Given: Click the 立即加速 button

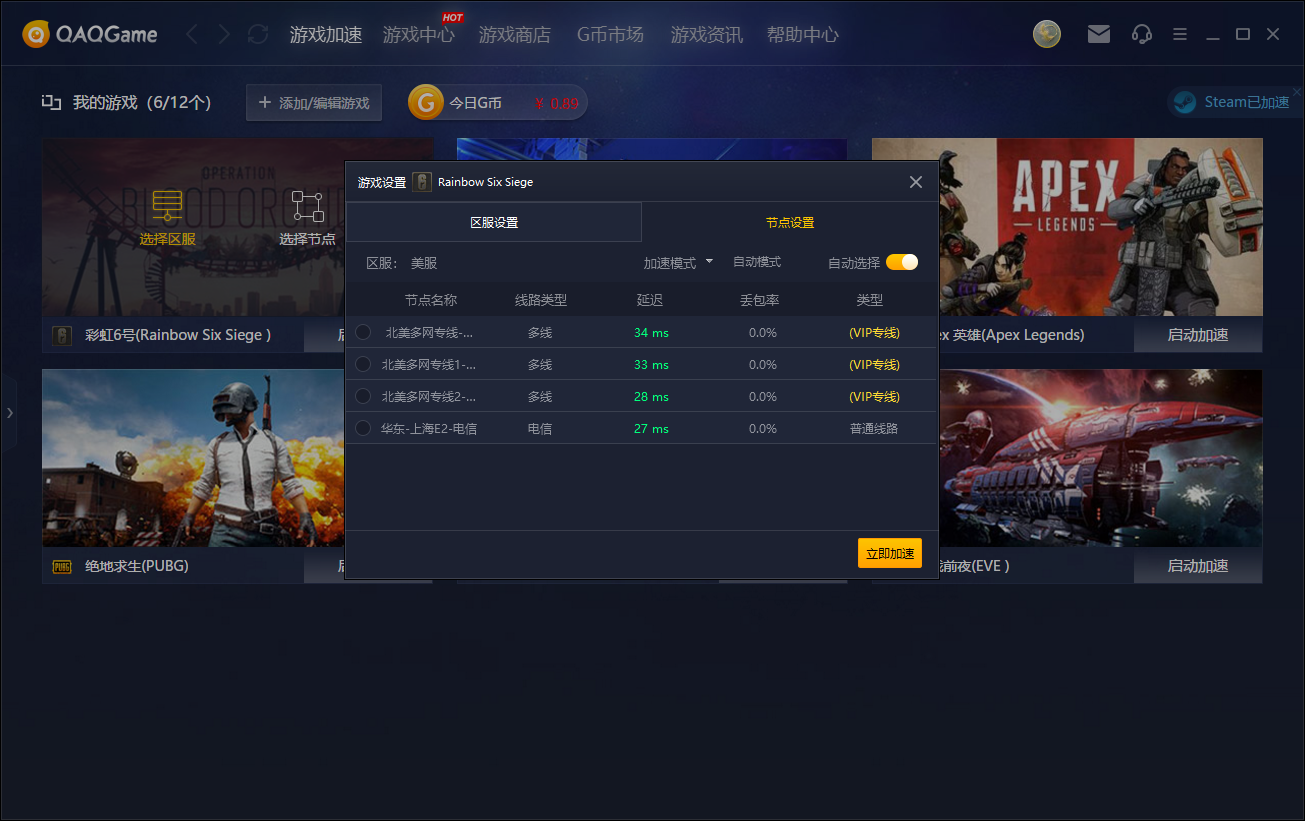Looking at the screenshot, I should pos(890,553).
